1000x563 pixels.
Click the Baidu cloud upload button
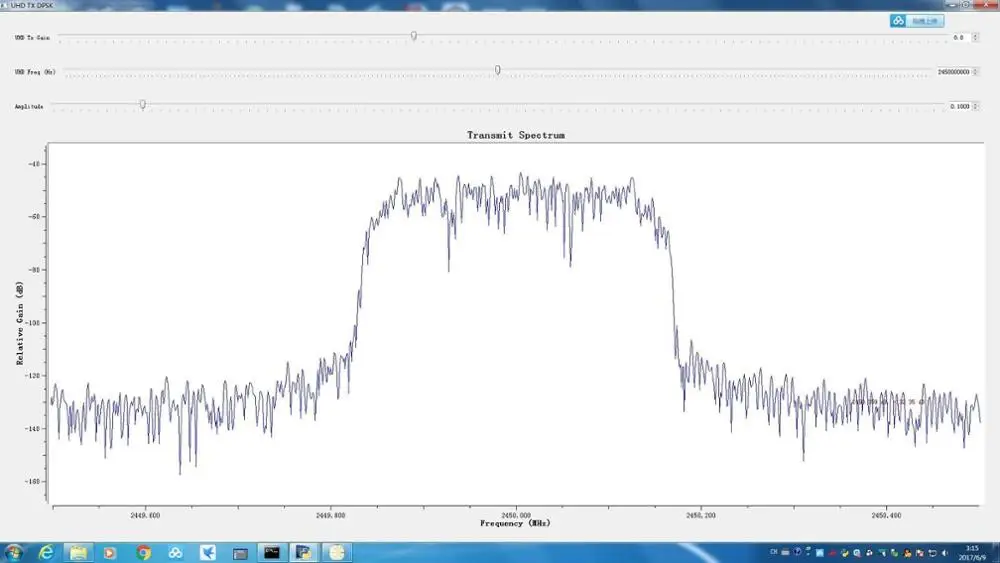(917, 20)
